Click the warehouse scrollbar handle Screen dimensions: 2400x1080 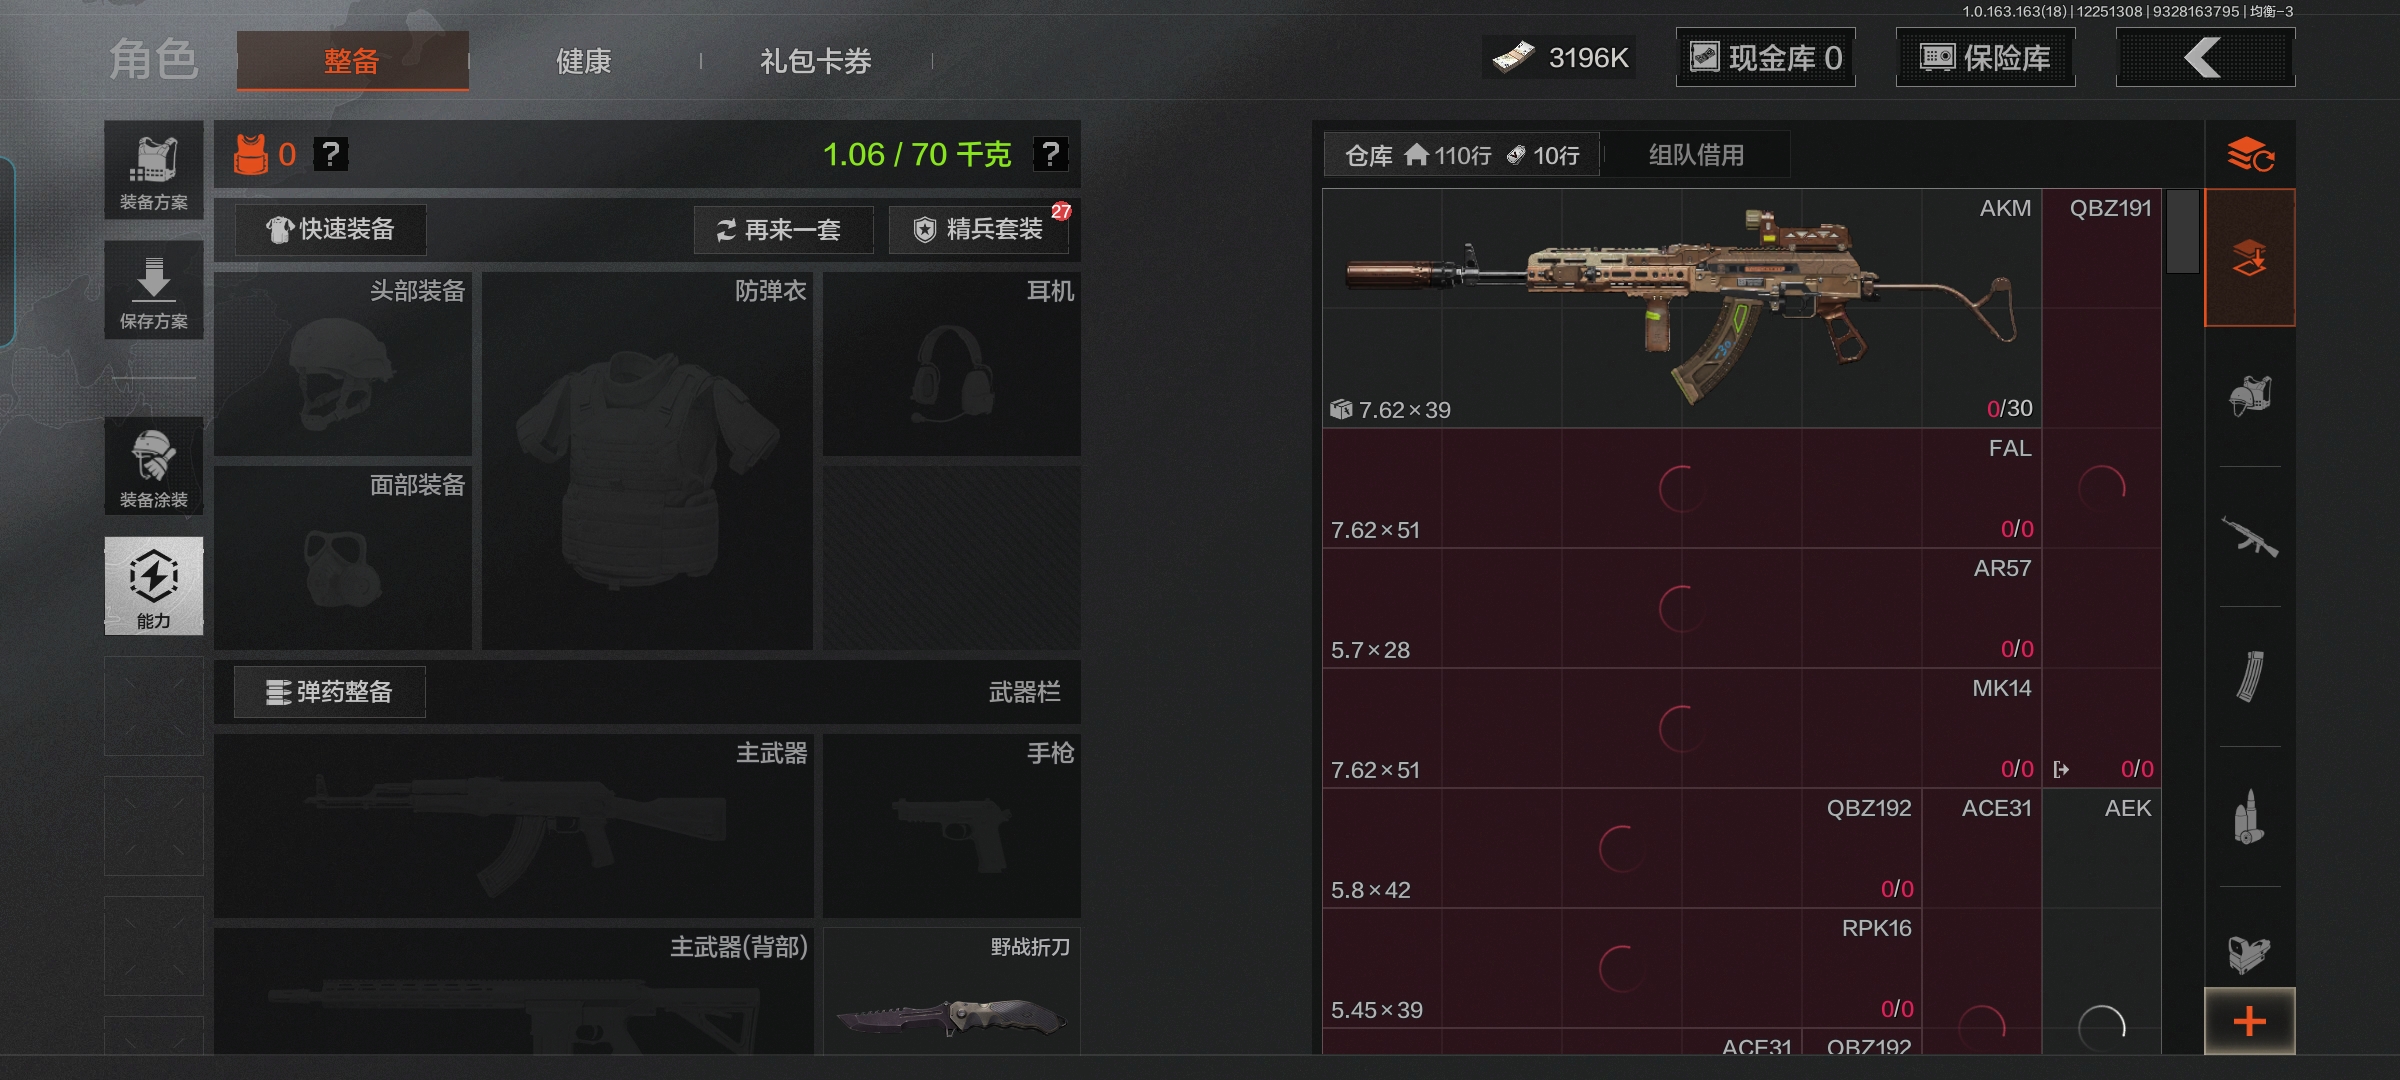pyautogui.click(x=2183, y=231)
